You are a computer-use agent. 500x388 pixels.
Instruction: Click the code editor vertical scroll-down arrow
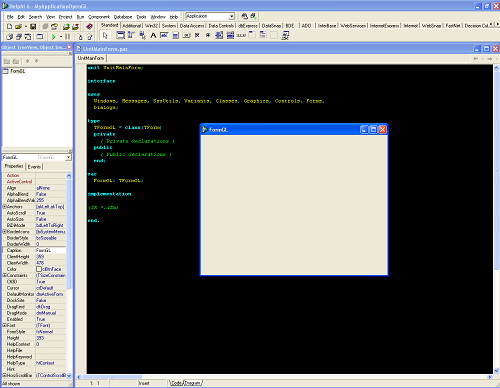click(497, 370)
